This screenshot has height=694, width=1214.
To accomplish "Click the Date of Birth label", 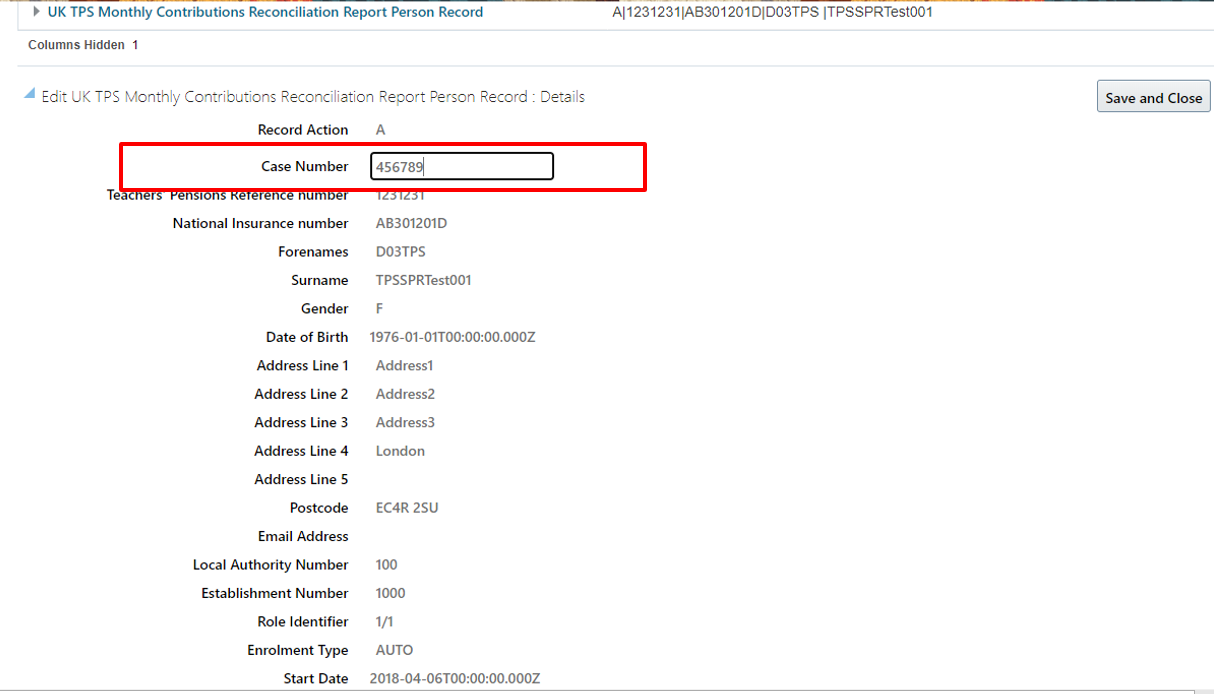I will click(307, 337).
